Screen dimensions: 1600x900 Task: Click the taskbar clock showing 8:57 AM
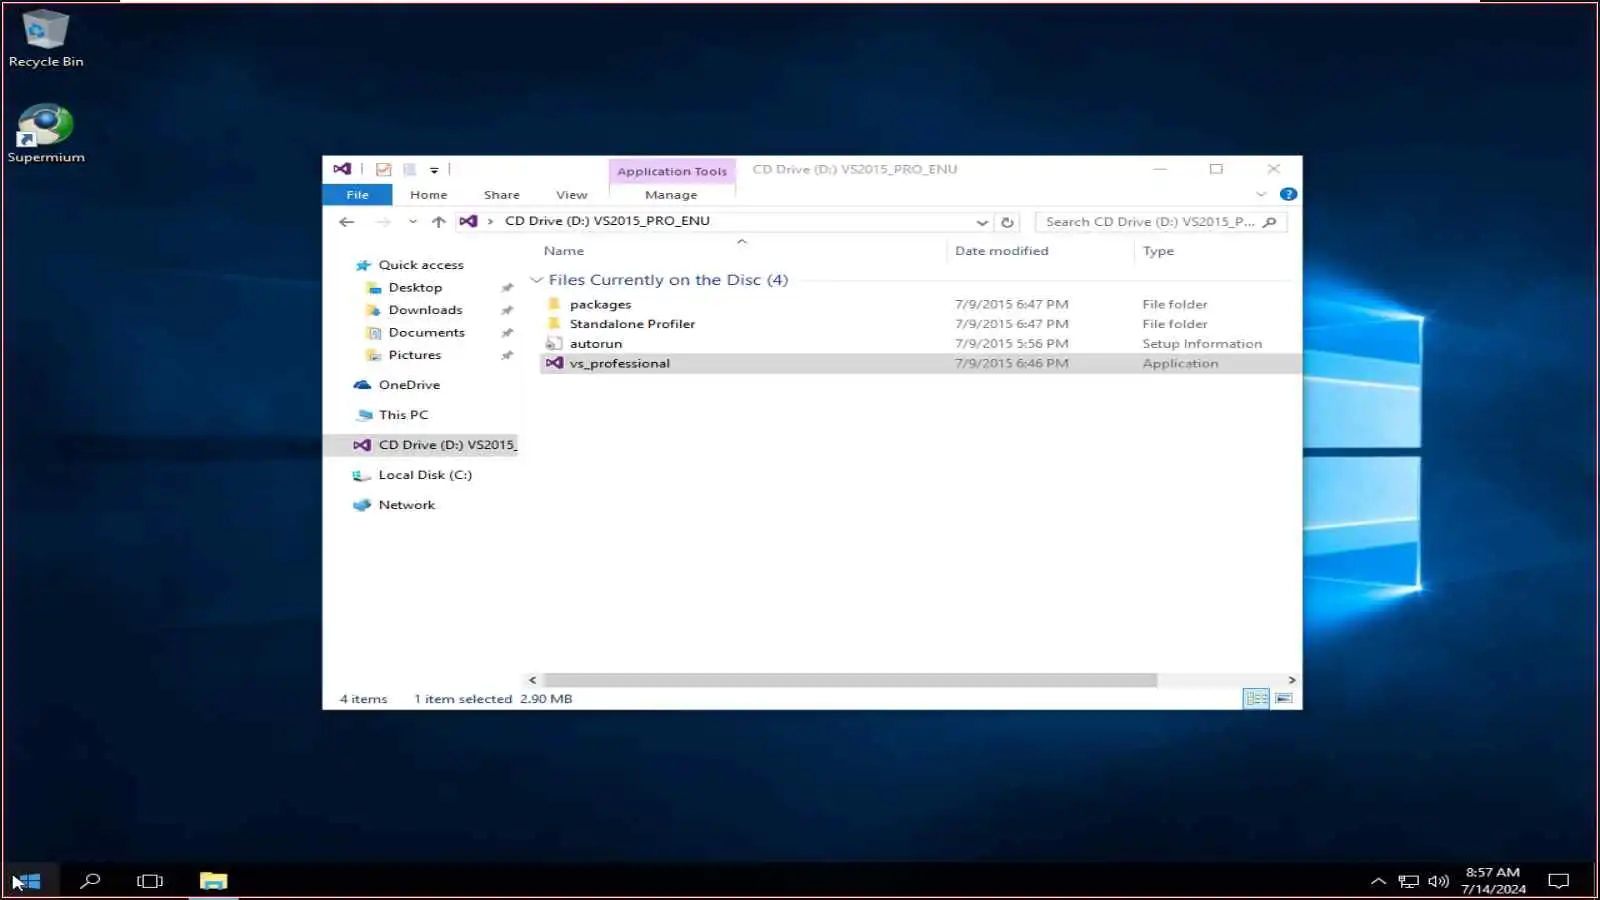coord(1493,881)
